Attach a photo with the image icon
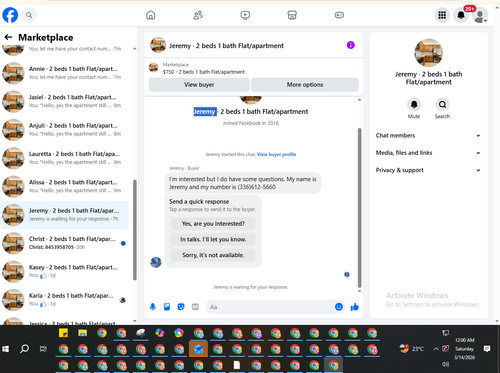Viewport: 500px width, 373px height. tap(167, 307)
